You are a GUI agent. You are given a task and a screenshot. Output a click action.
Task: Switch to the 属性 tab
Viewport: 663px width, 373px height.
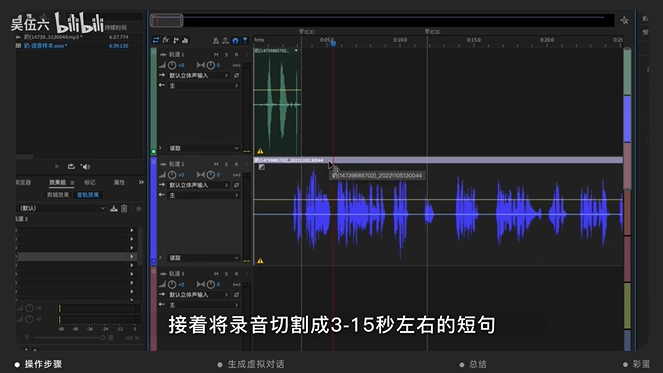pyautogui.click(x=119, y=182)
